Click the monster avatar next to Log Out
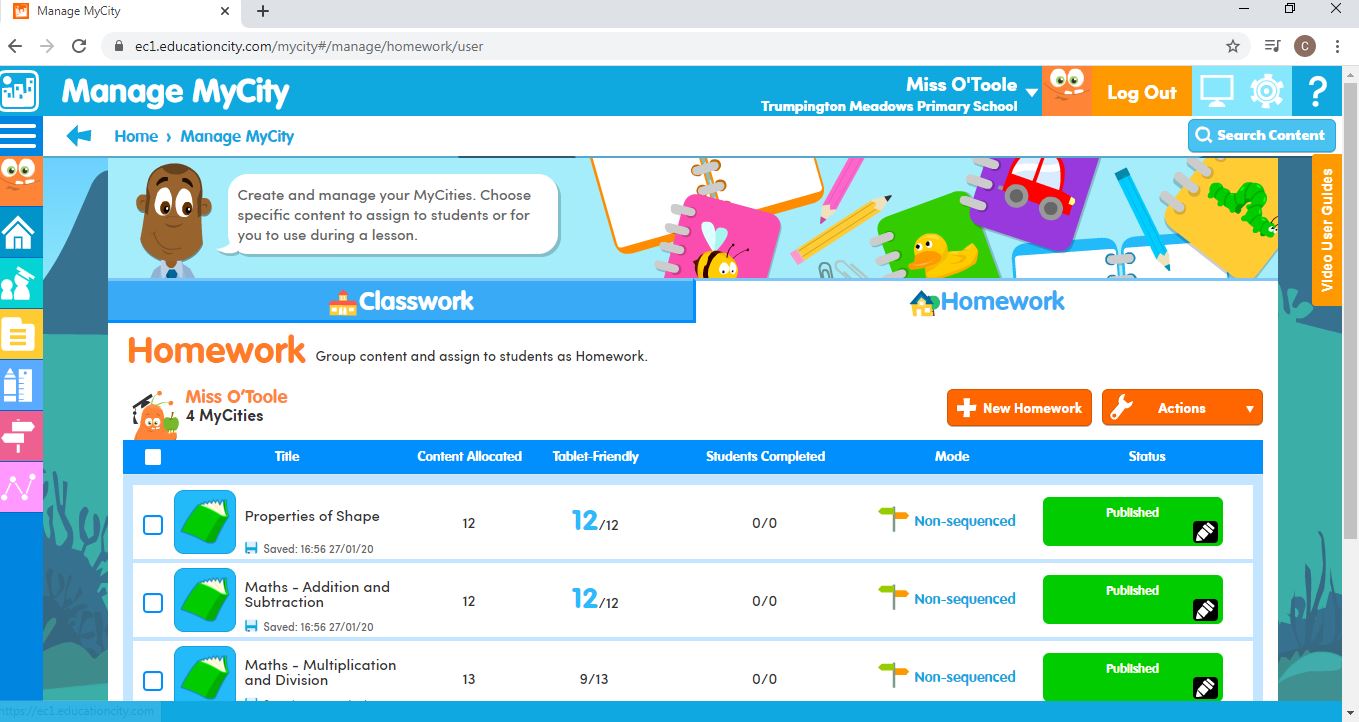The width and height of the screenshot is (1359, 722). [1066, 92]
